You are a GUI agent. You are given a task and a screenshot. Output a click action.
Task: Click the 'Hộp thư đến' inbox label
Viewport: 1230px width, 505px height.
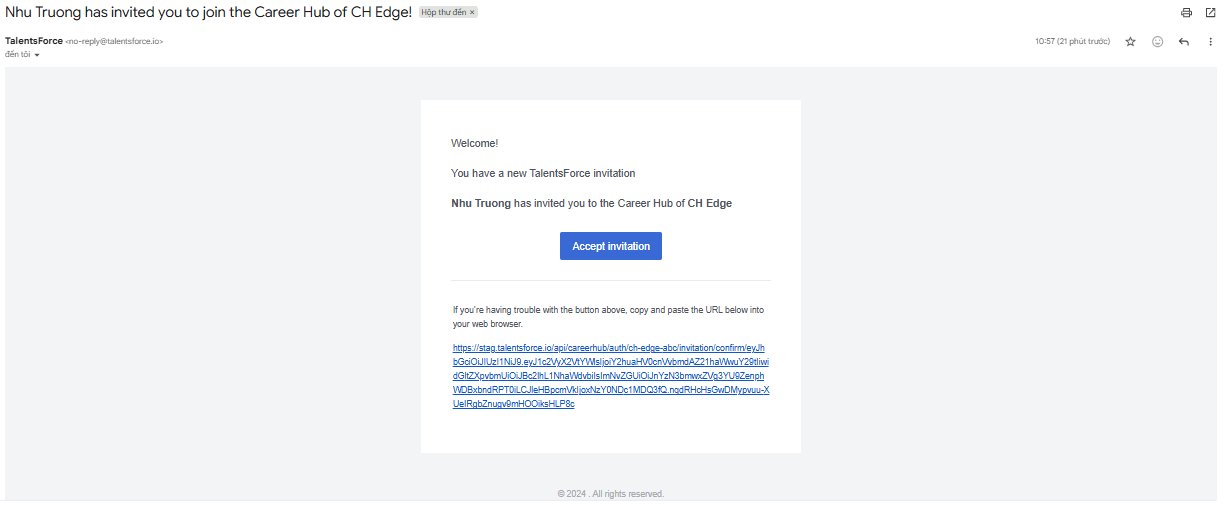pos(443,12)
